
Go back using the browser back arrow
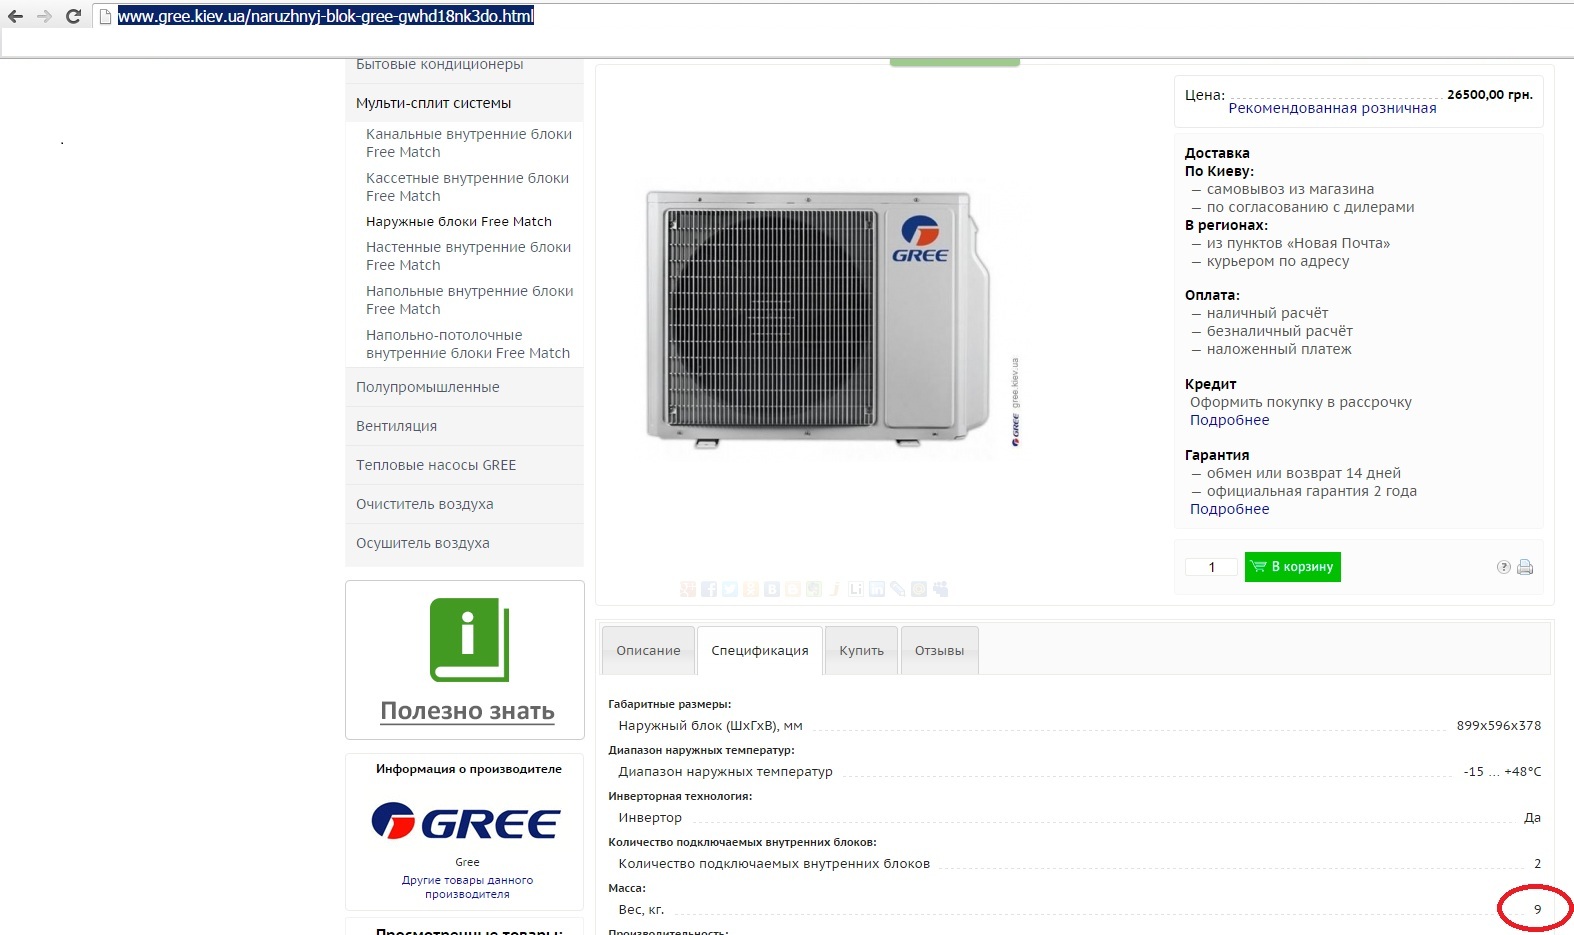(x=15, y=16)
